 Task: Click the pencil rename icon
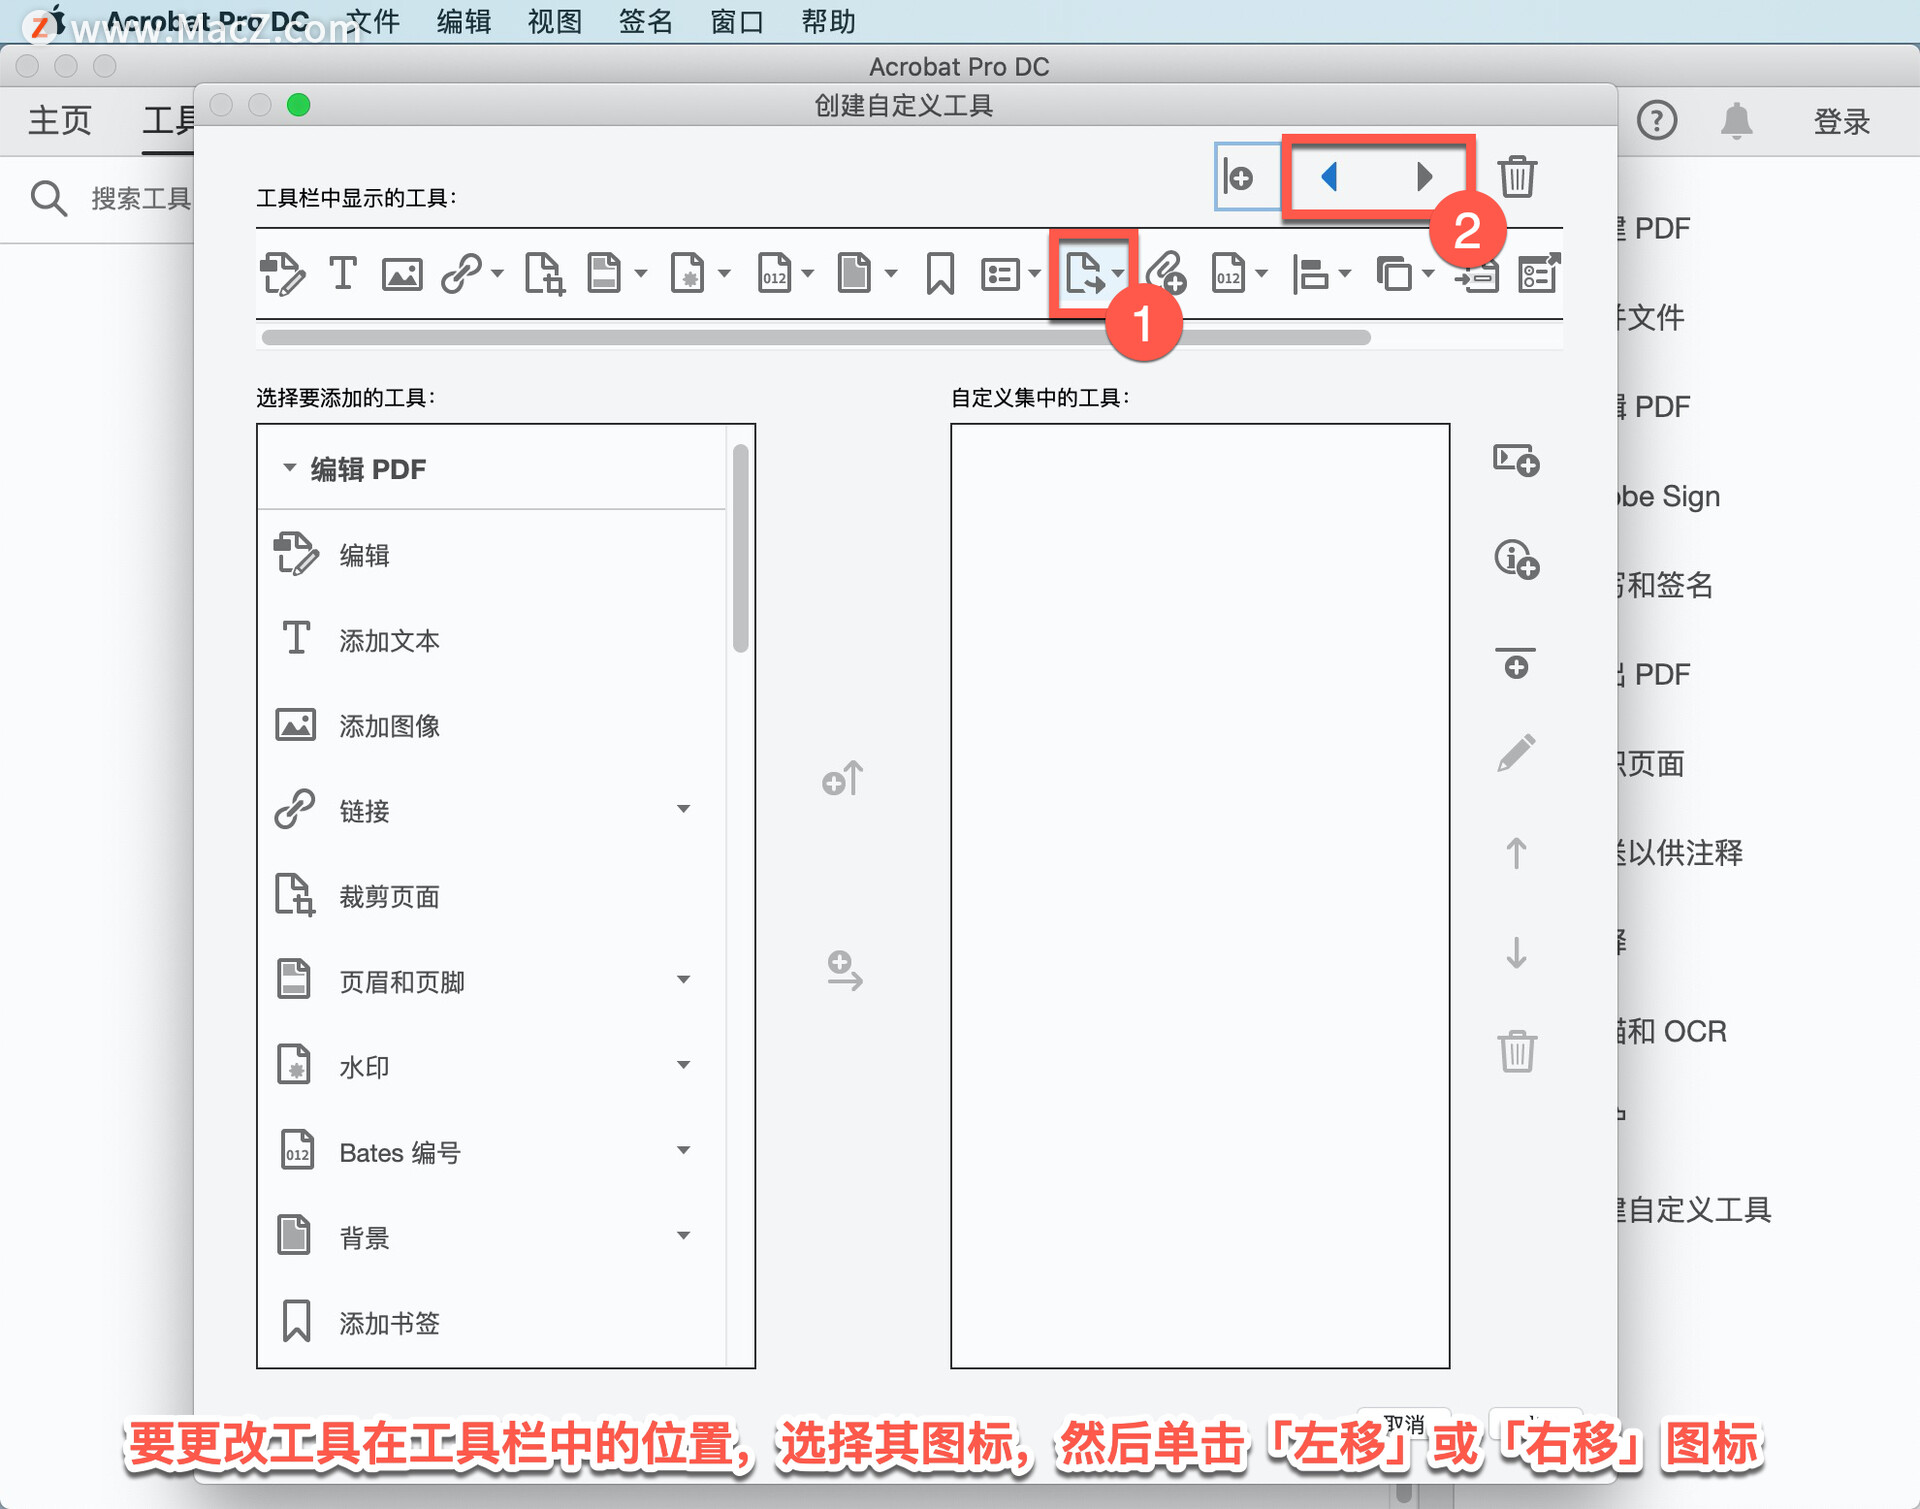pyautogui.click(x=1516, y=753)
